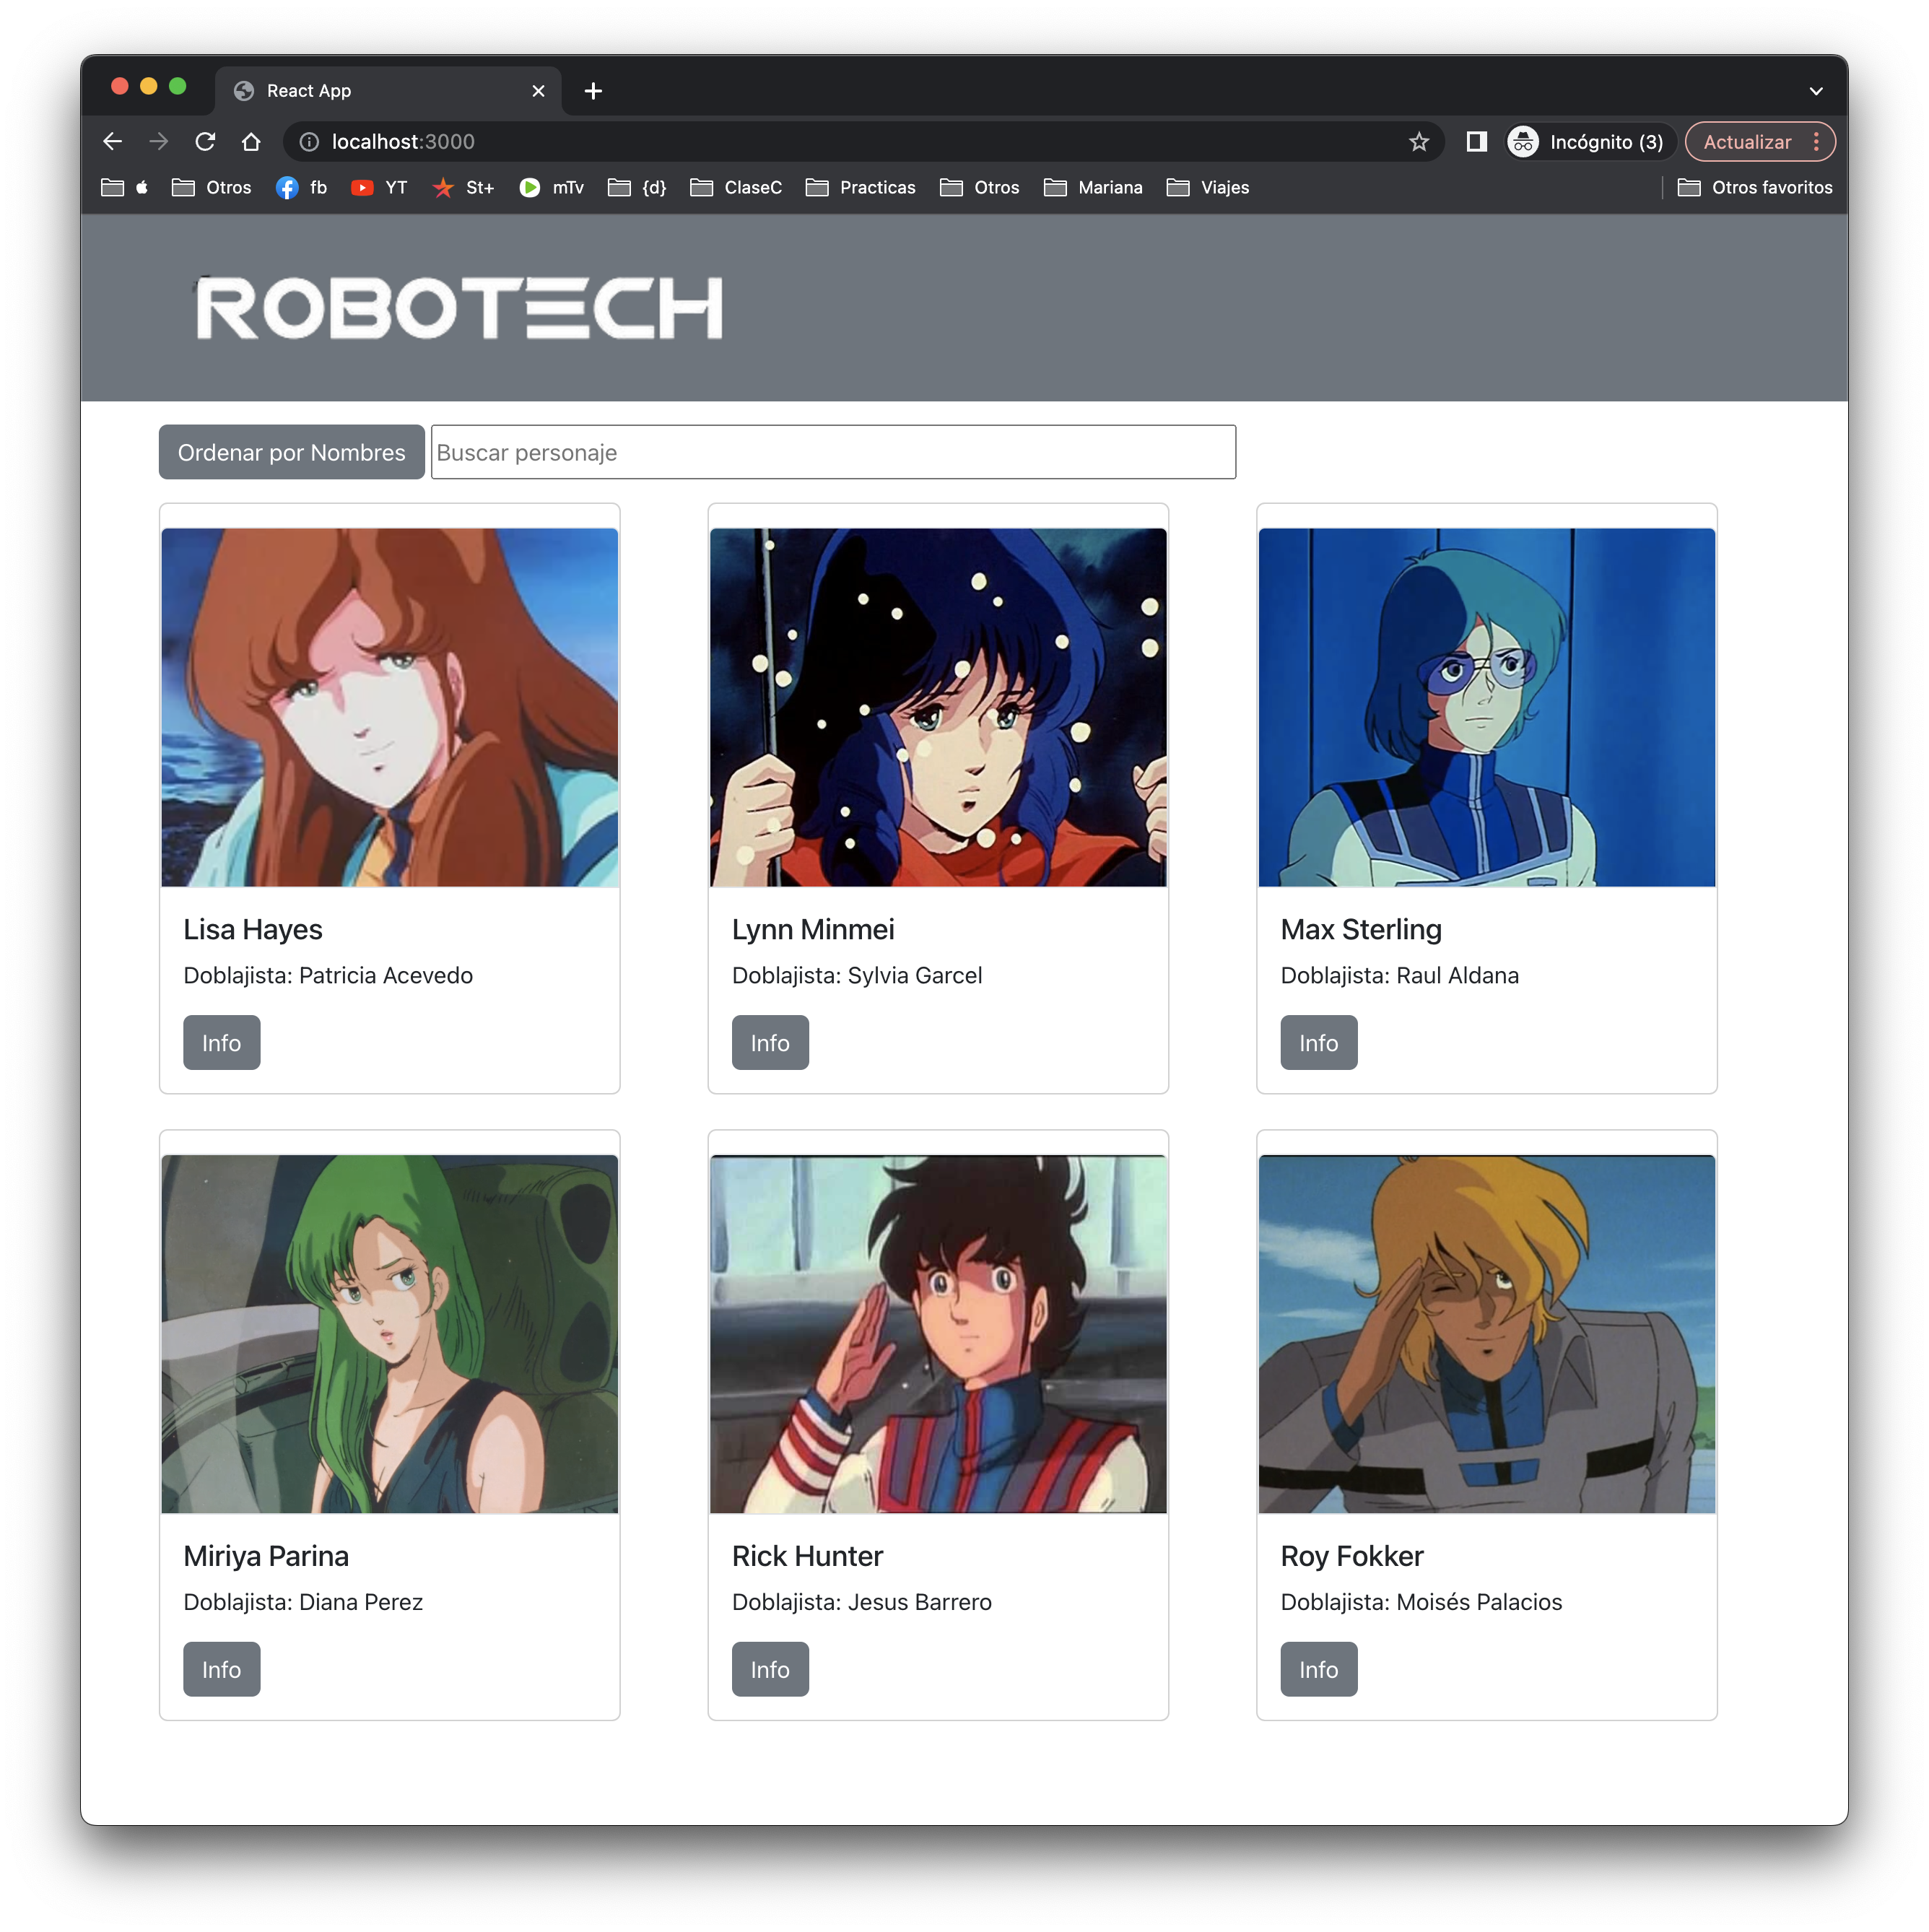Click the Max Sterling character image
This screenshot has height=1932, width=1929.
(1486, 708)
